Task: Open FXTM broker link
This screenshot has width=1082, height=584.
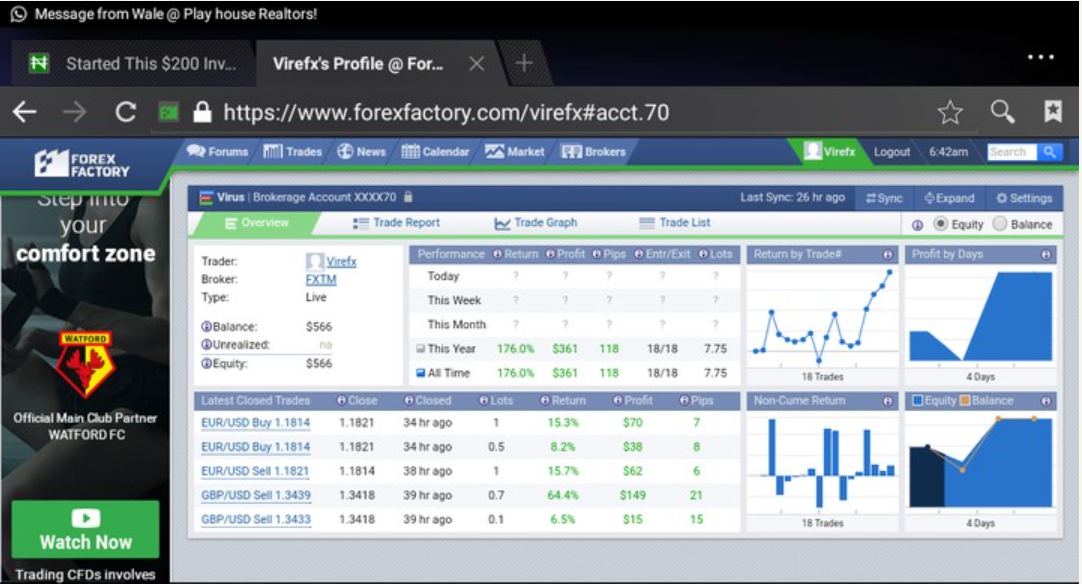Action: (x=321, y=280)
